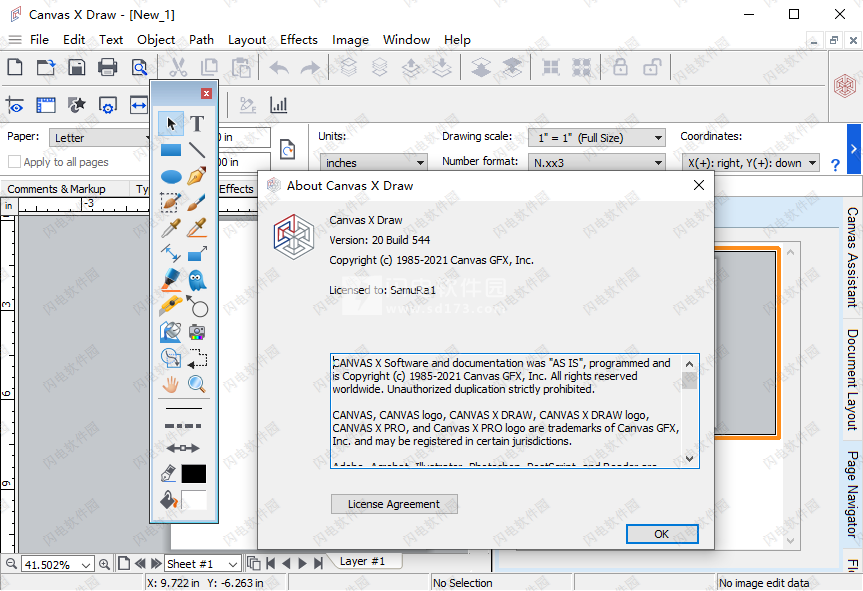Image resolution: width=863 pixels, height=591 pixels.
Task: Expand the Coordinates dropdown
Action: click(x=751, y=162)
